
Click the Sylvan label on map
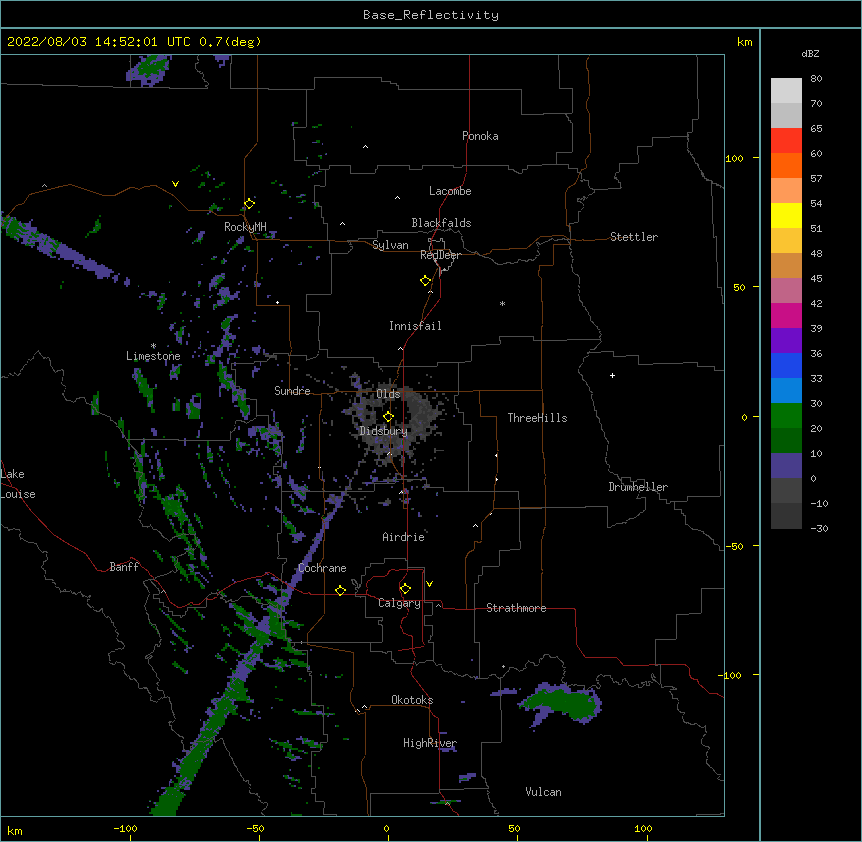[390, 245]
